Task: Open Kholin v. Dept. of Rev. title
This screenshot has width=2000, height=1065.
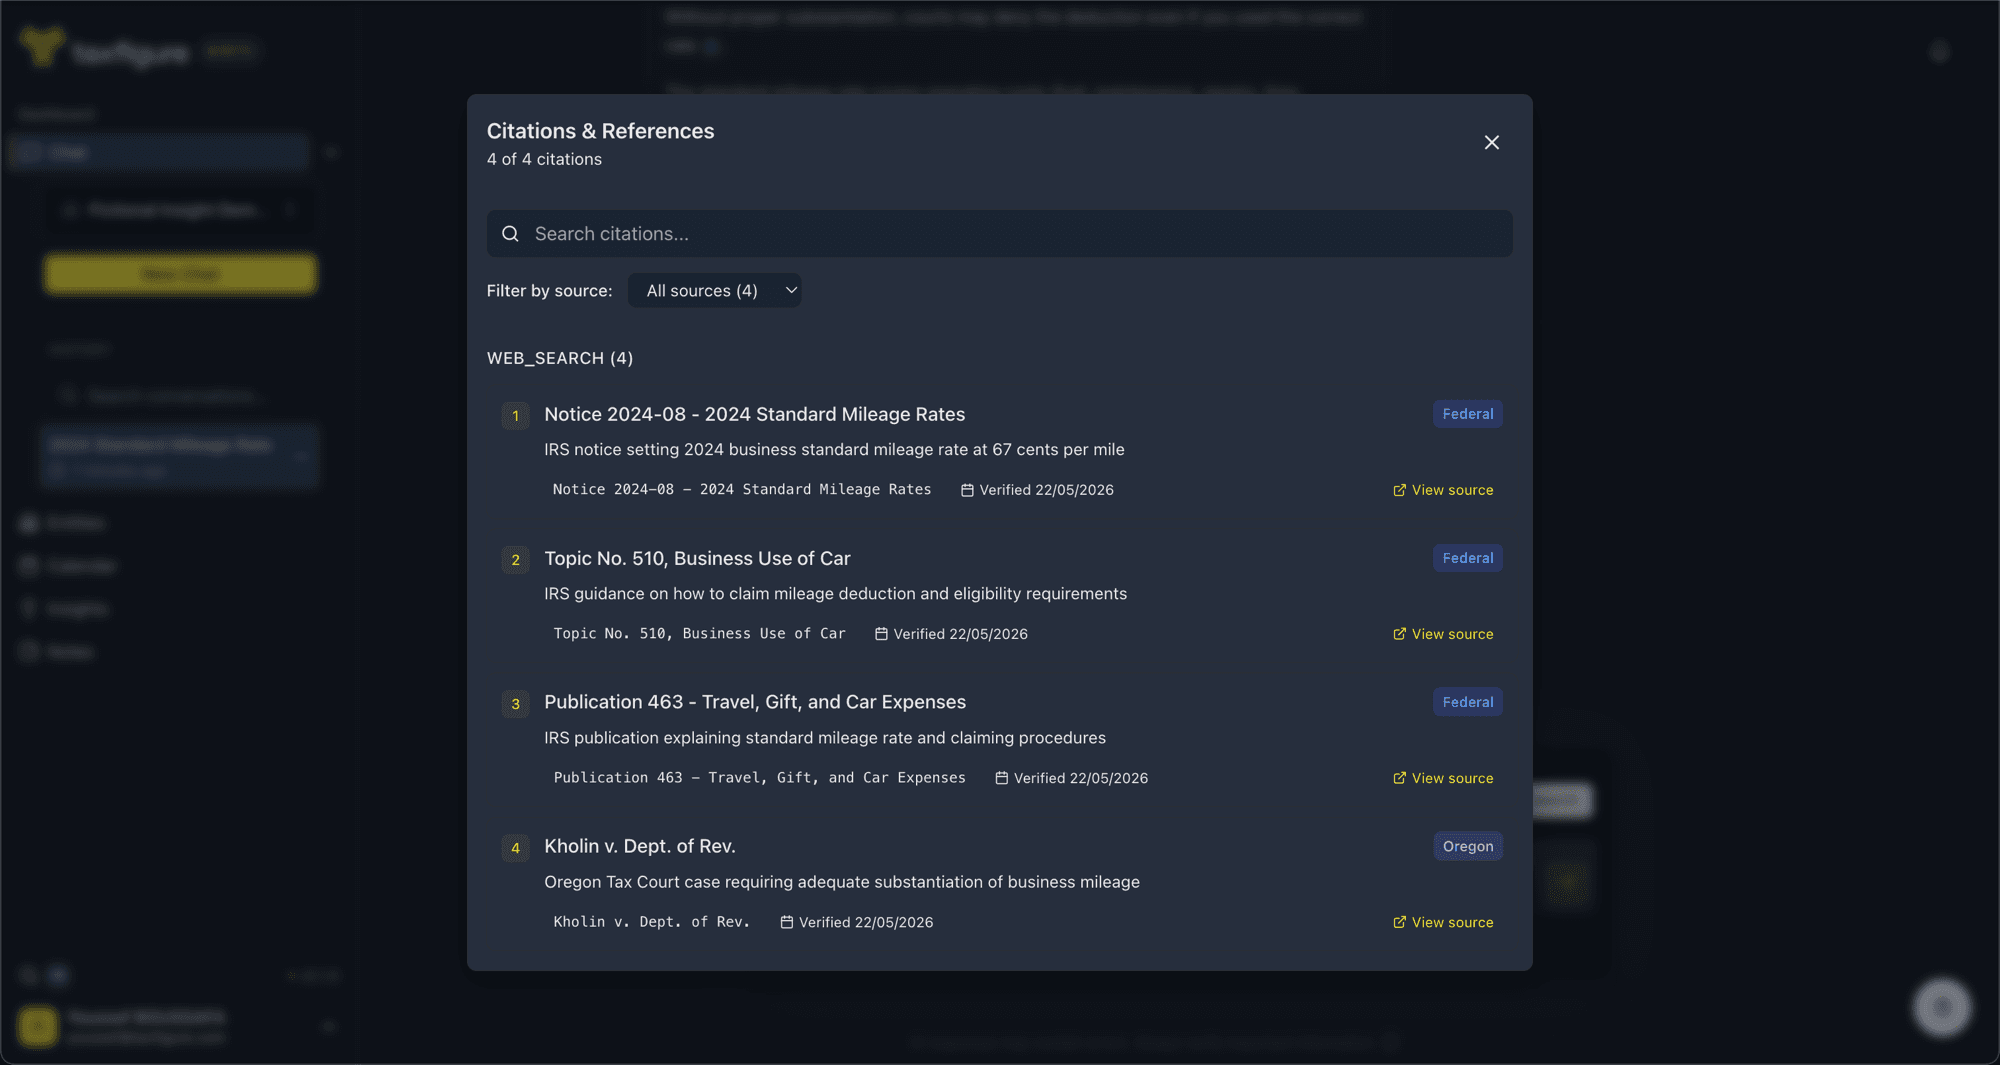Action: pos(639,846)
